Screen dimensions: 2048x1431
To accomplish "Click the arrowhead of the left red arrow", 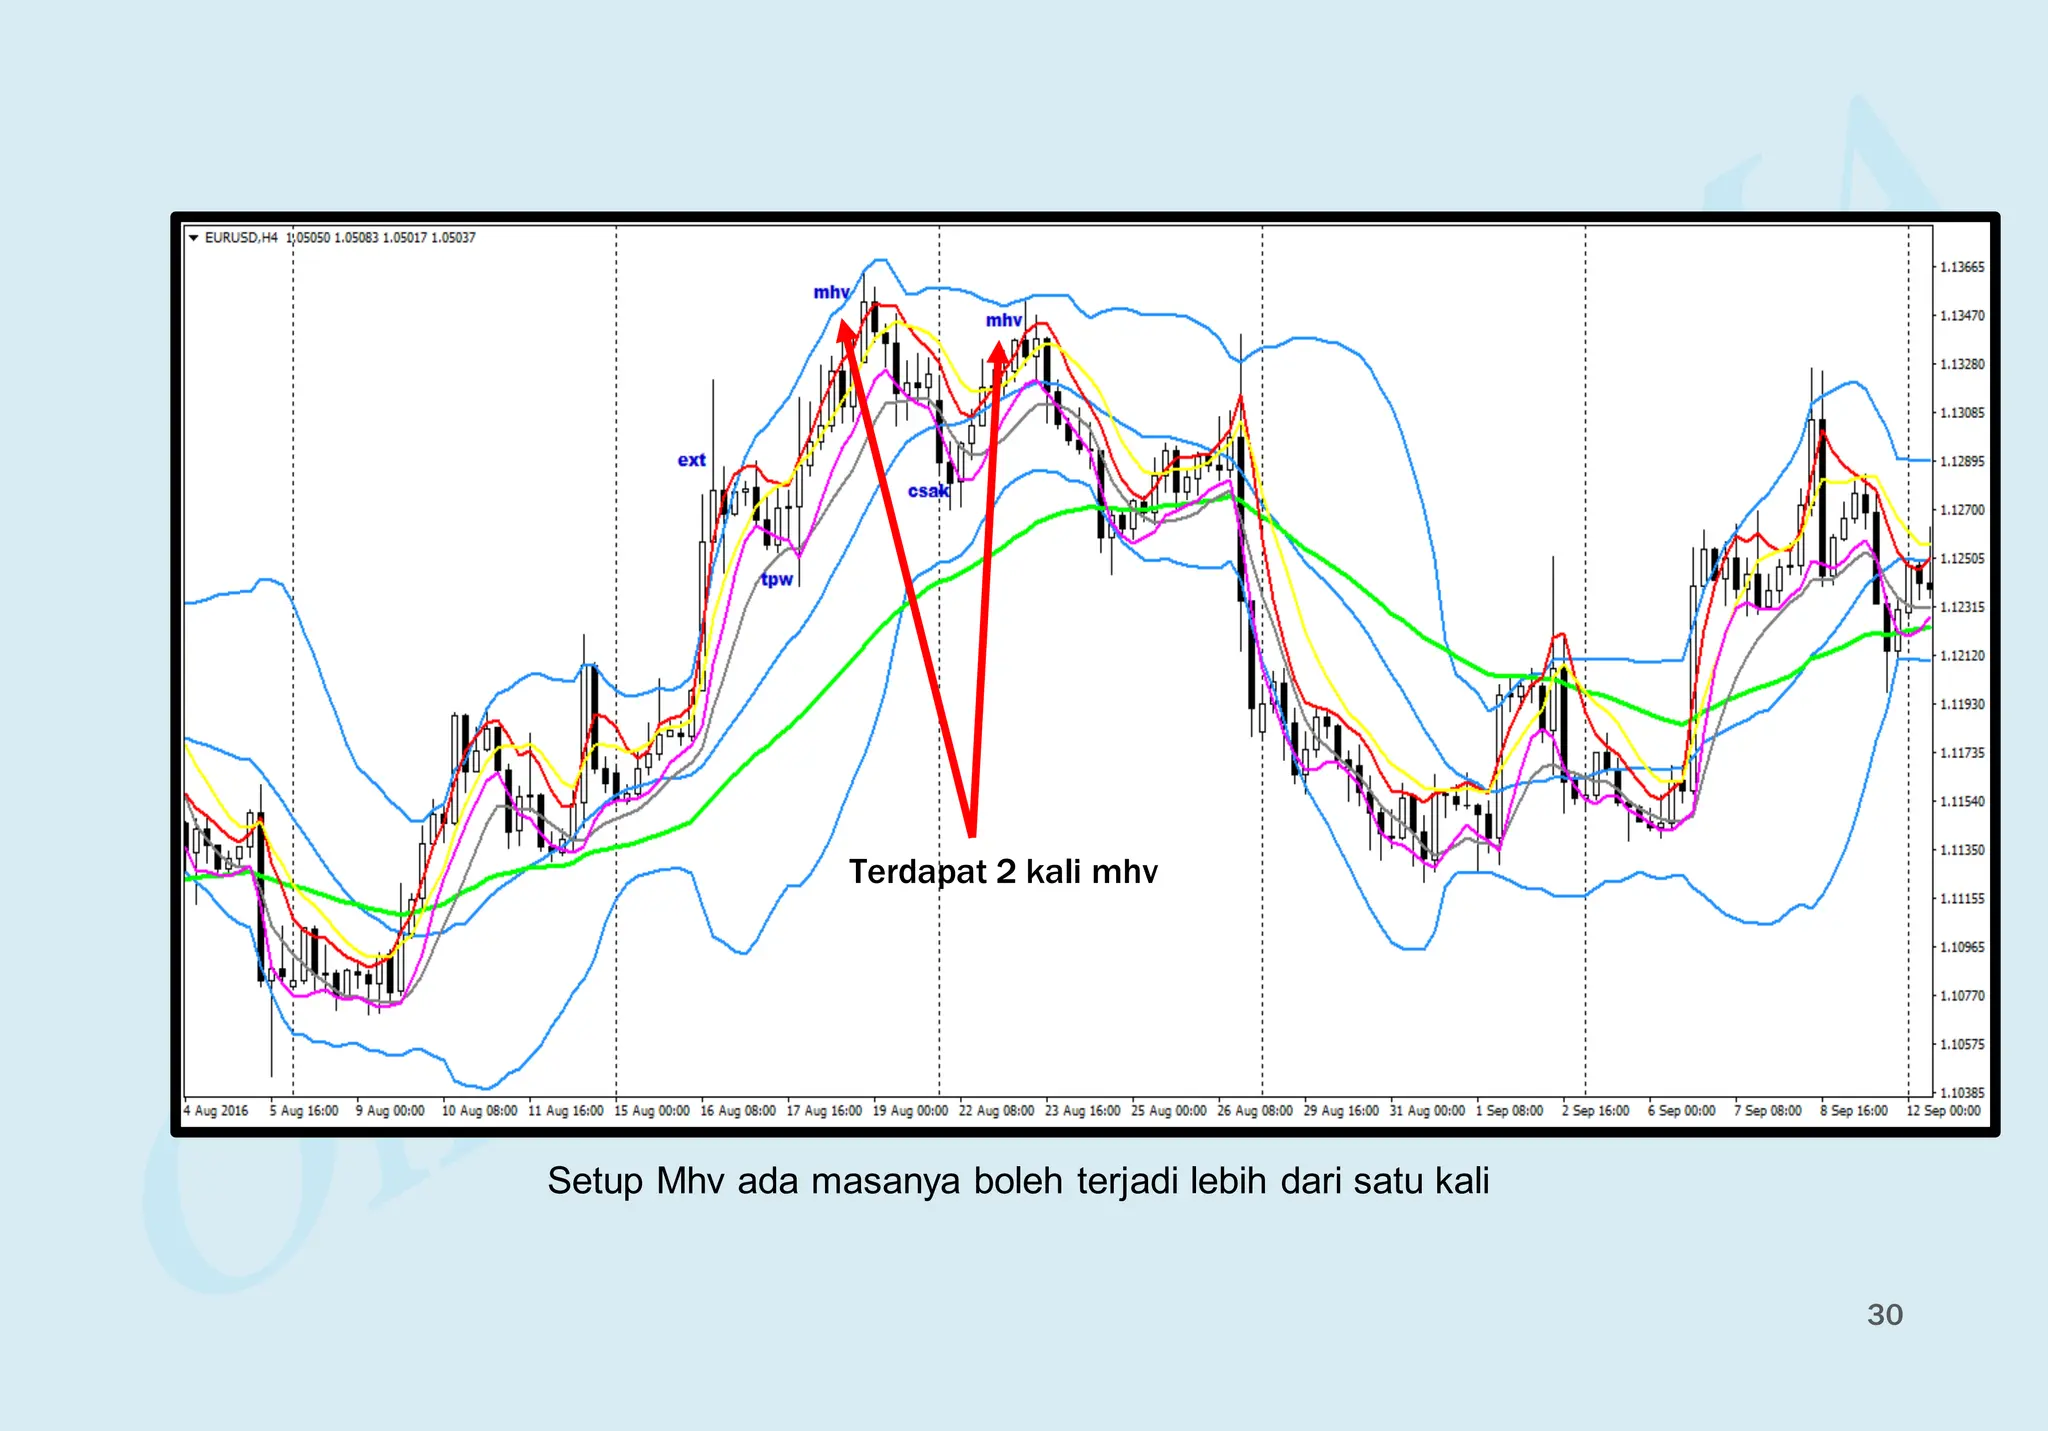I will coord(845,332).
